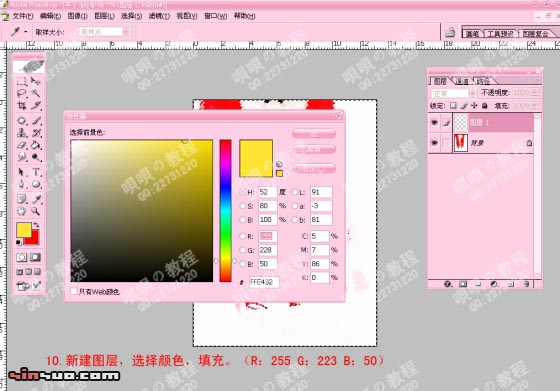Select the H hue radio button

(x=242, y=192)
